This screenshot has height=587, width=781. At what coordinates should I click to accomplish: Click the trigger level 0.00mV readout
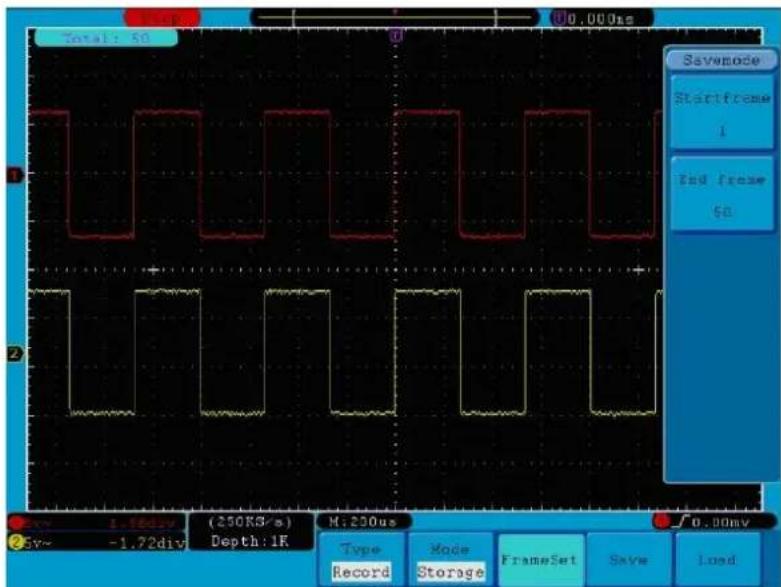[x=720, y=523]
